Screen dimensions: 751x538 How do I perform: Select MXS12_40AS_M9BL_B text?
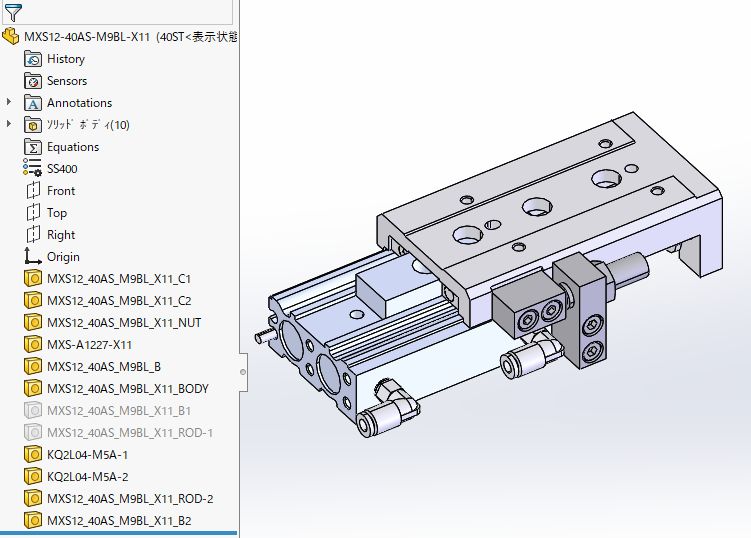[x=104, y=367]
